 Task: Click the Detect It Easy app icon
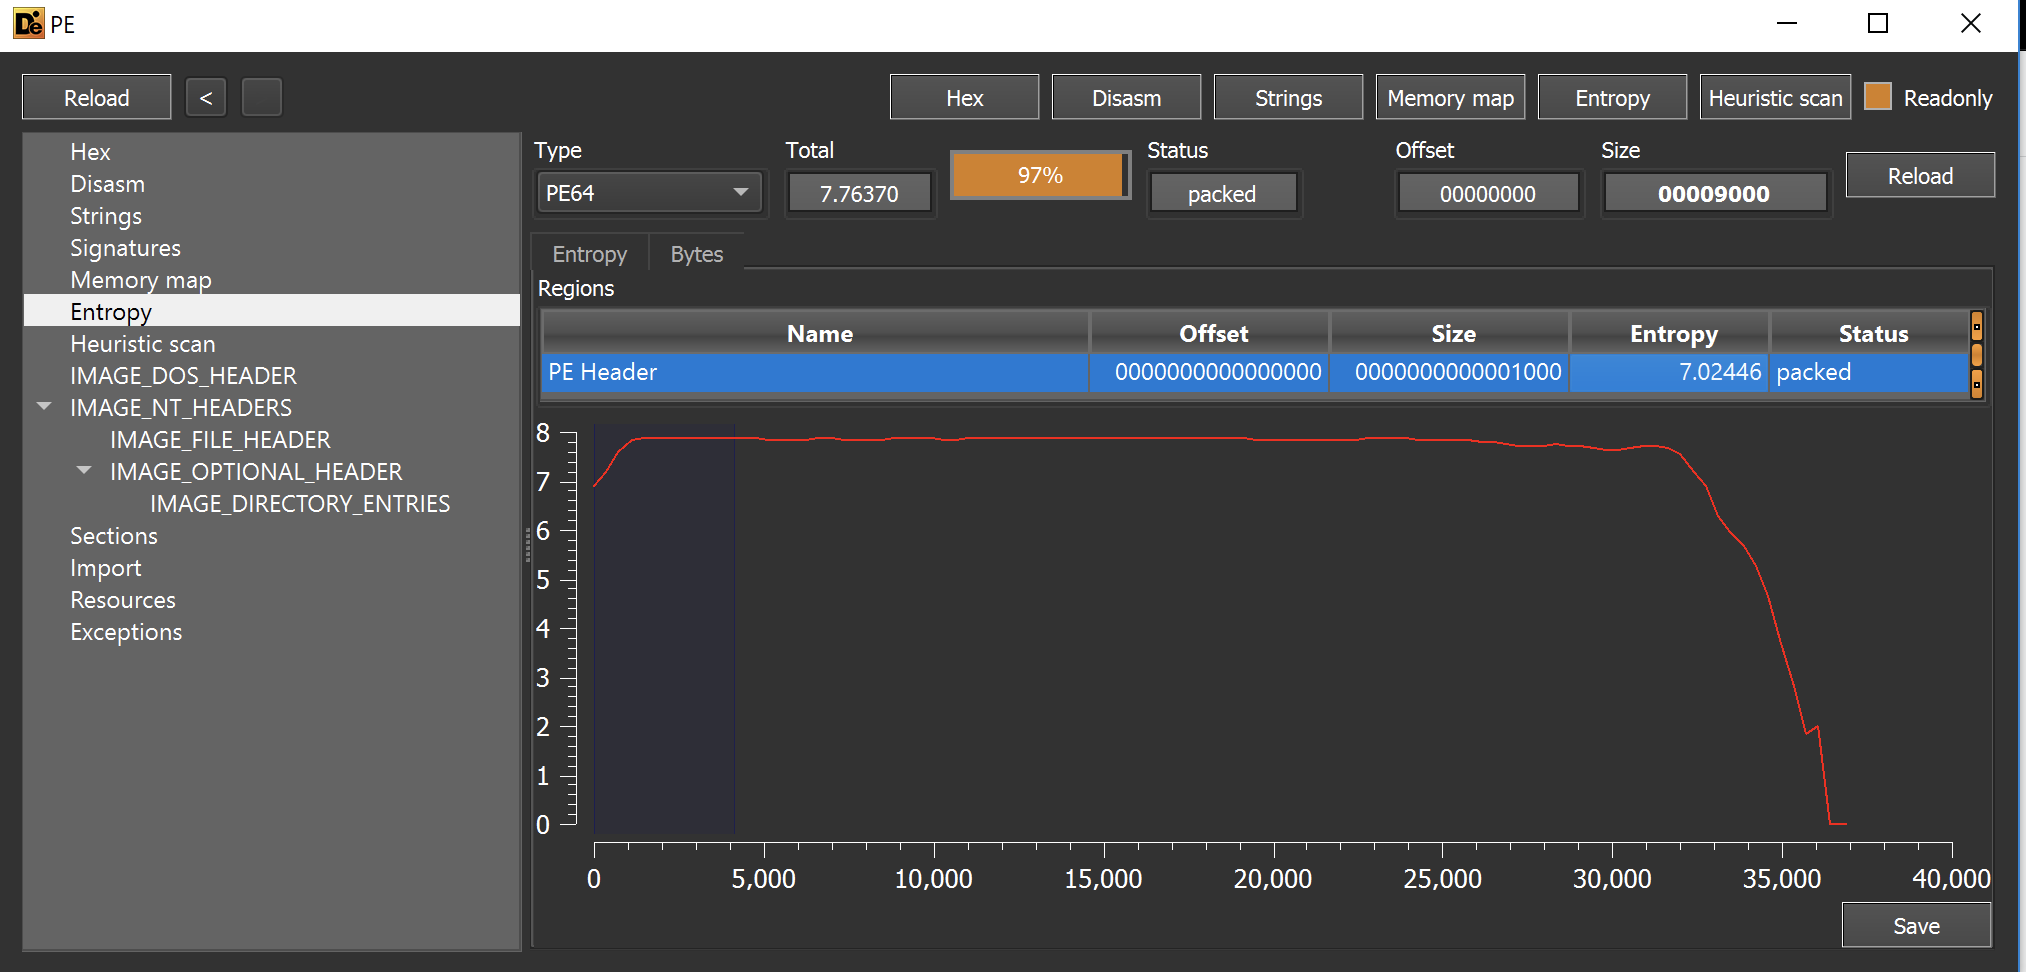point(28,24)
